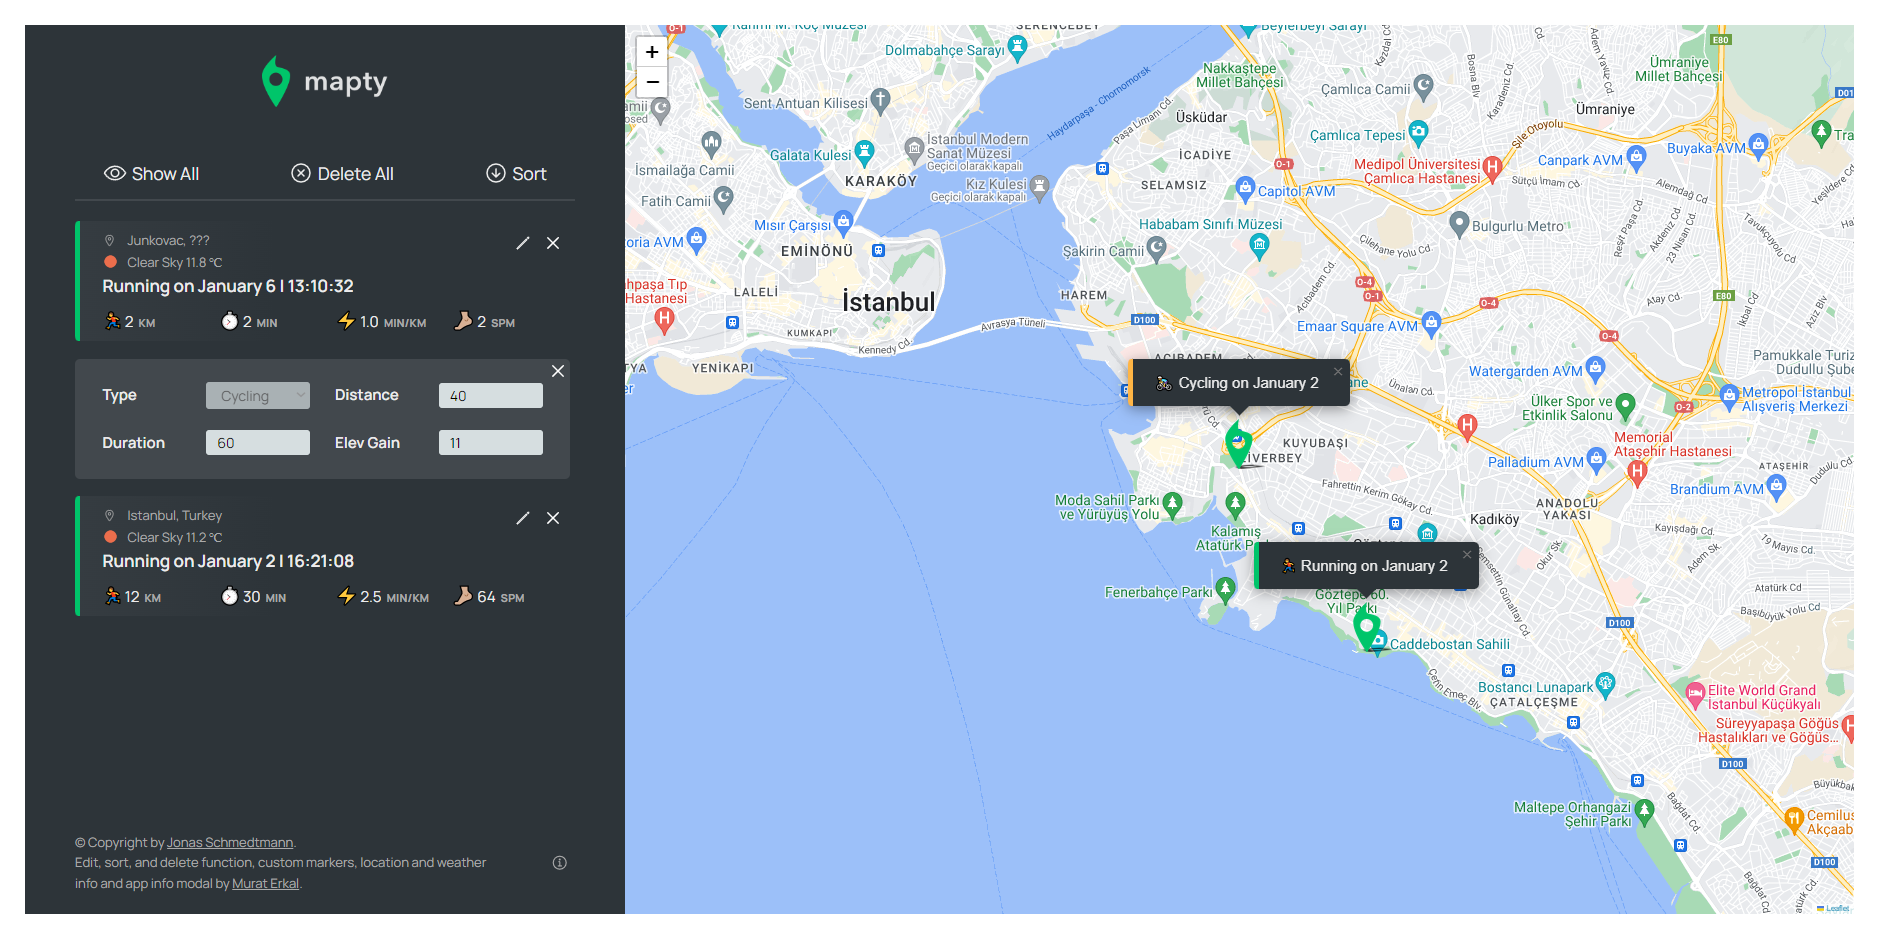Click the Kız Kulesi map pin
The image size is (1879, 939).
click(1040, 186)
